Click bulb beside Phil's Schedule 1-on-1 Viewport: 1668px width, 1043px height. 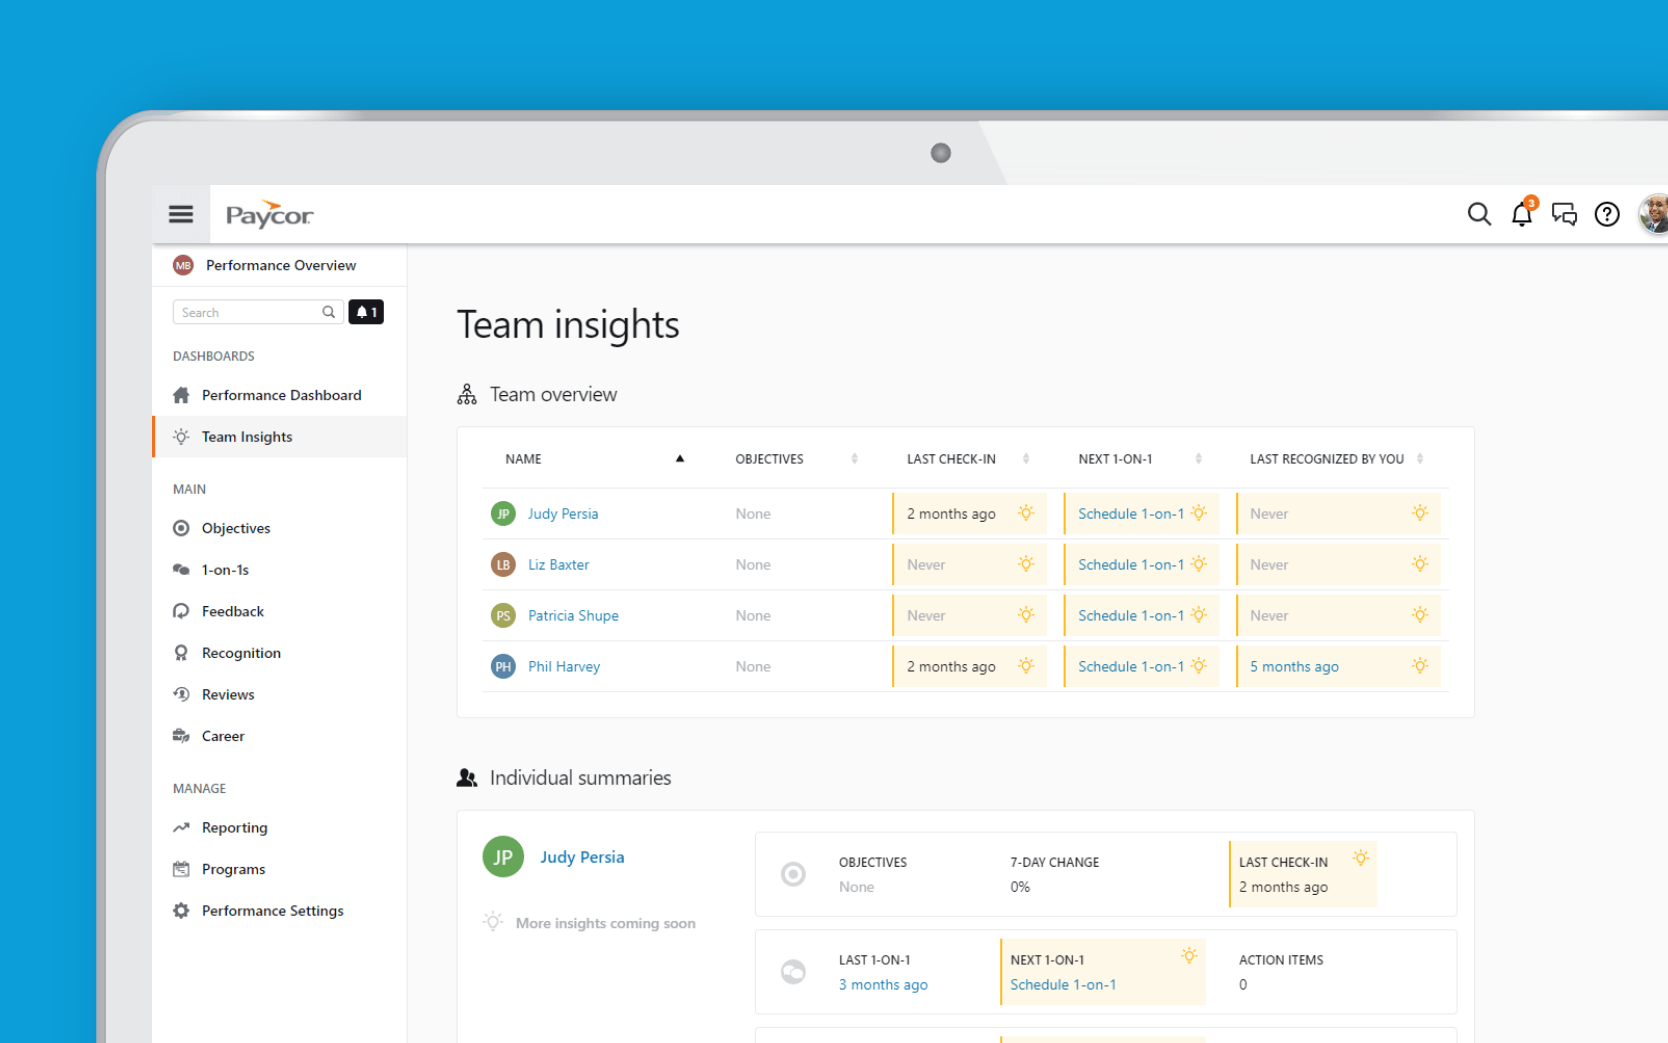pos(1199,666)
